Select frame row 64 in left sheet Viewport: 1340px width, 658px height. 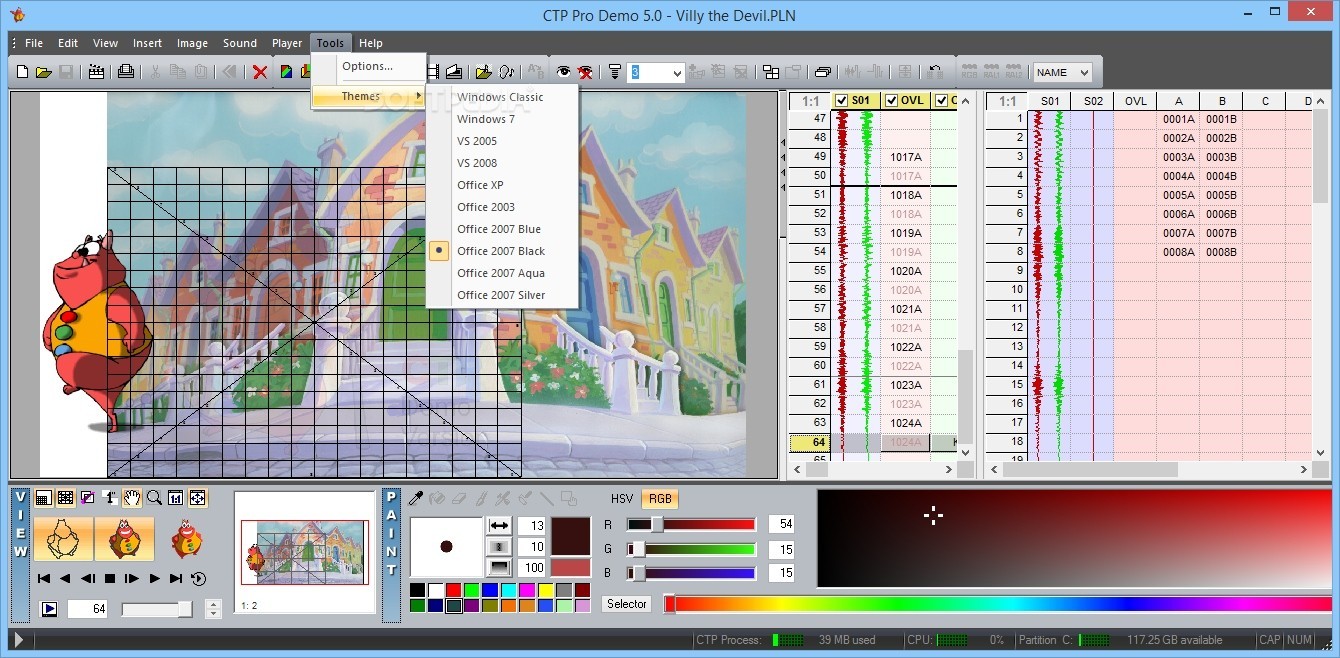click(811, 442)
